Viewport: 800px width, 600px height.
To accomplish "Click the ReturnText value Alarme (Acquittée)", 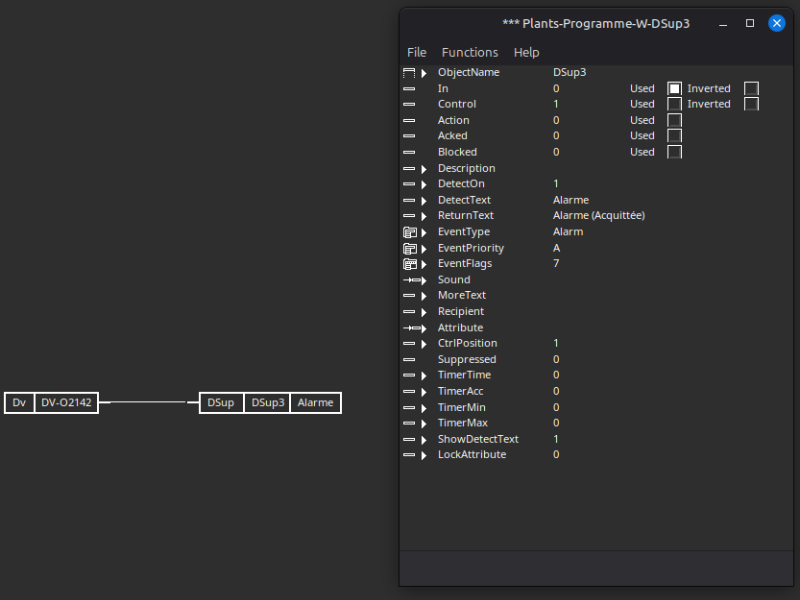I will (598, 216).
